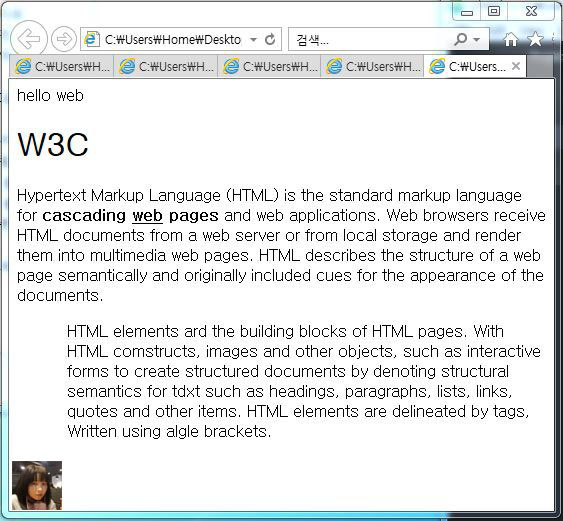The height and width of the screenshot is (521, 563).
Task: Click the bold word 'cascading'
Action: tap(84, 216)
